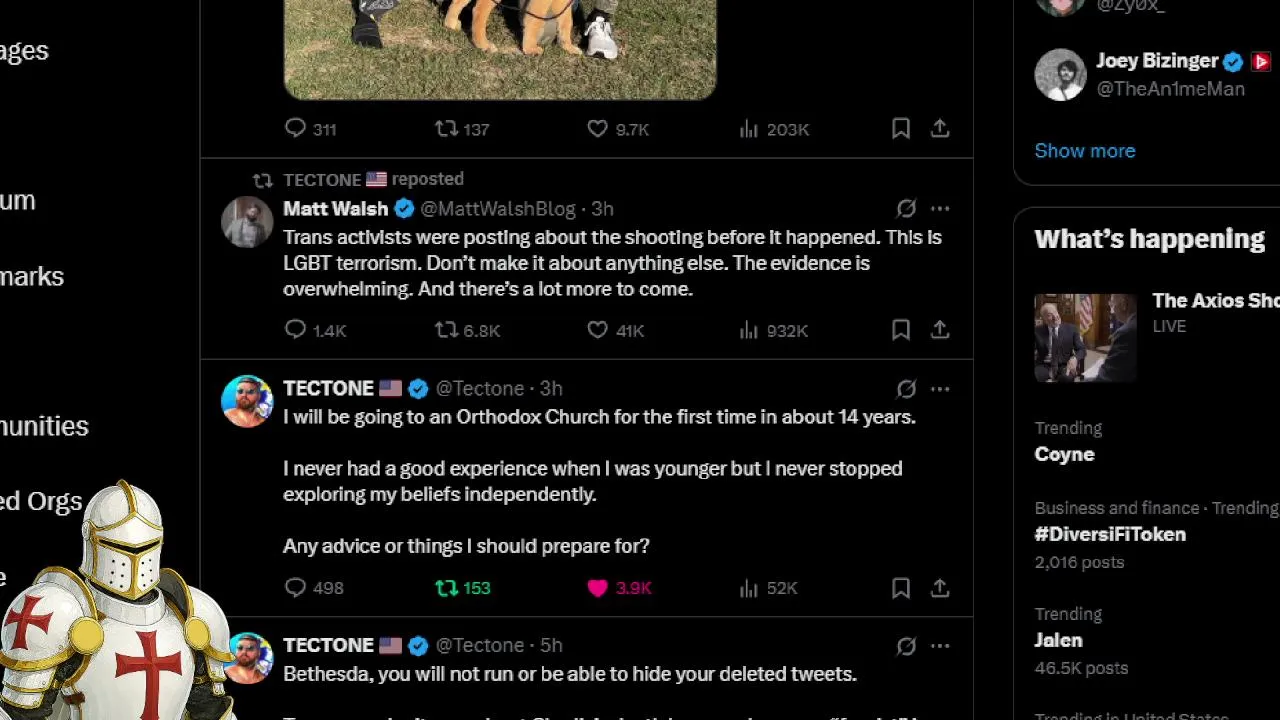The width and height of the screenshot is (1280, 720).
Task: Open the Coyne trending topic
Action: (x=1064, y=454)
